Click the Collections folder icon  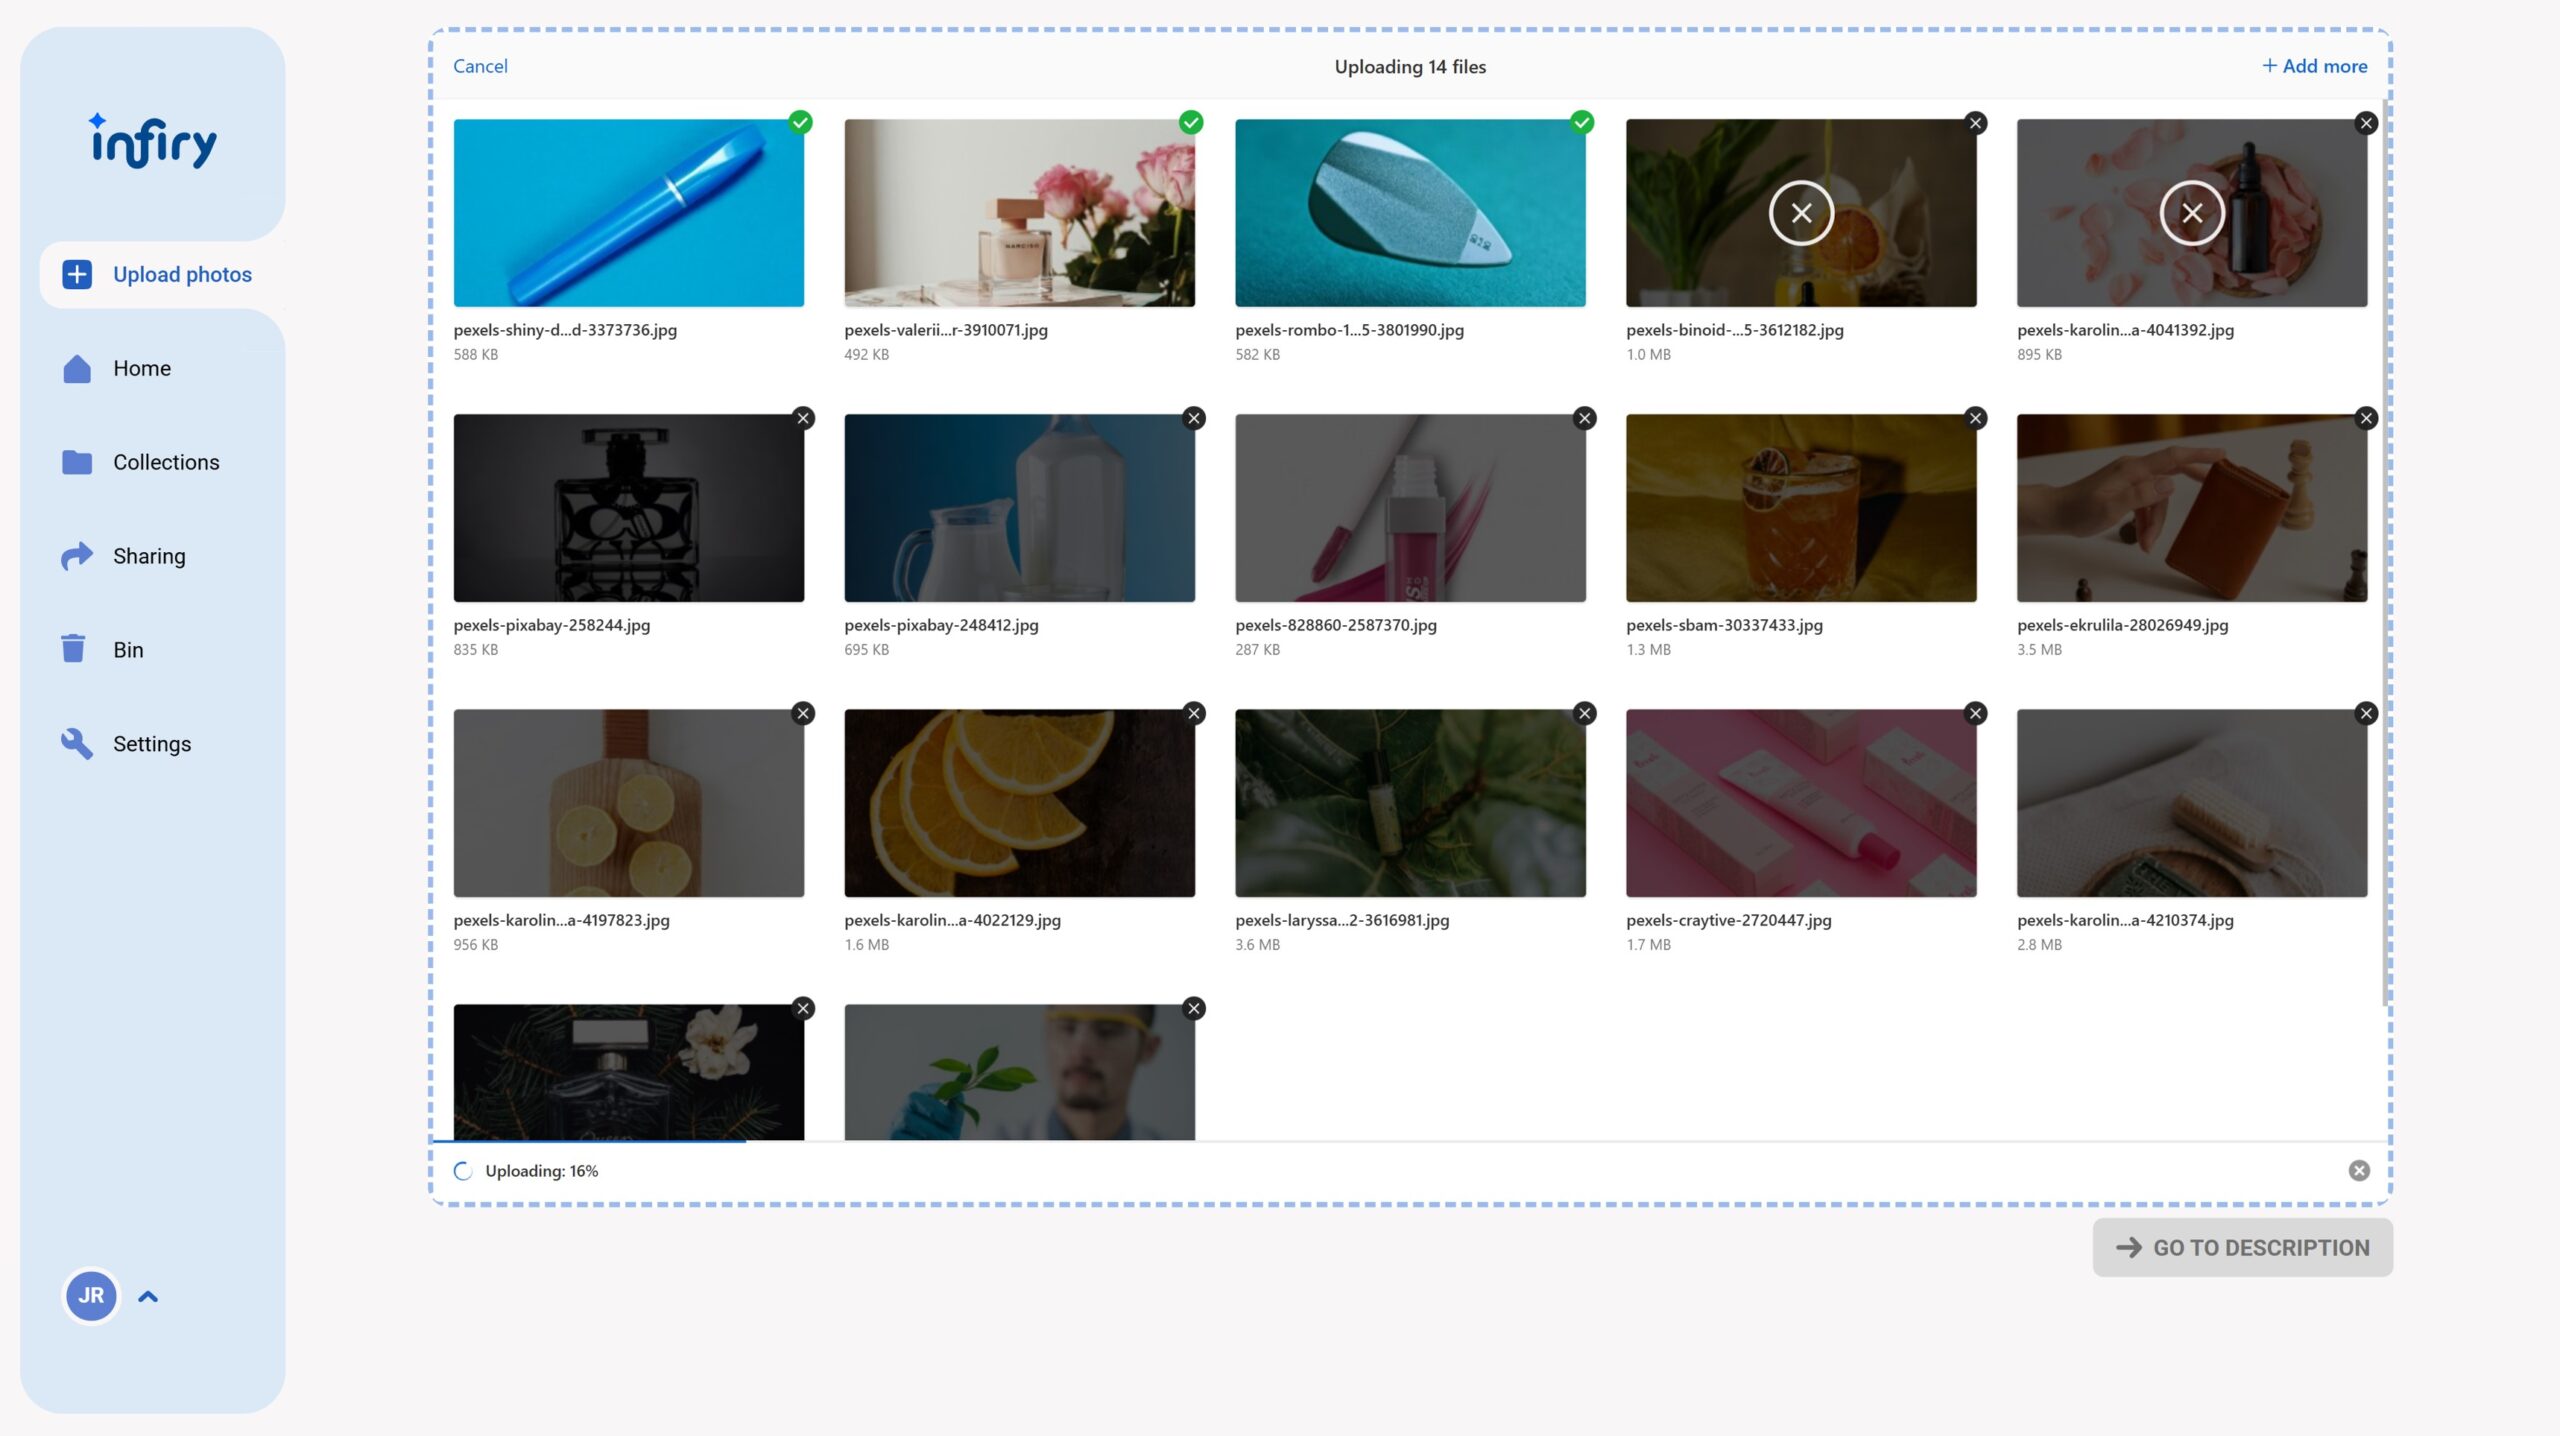coord(77,462)
